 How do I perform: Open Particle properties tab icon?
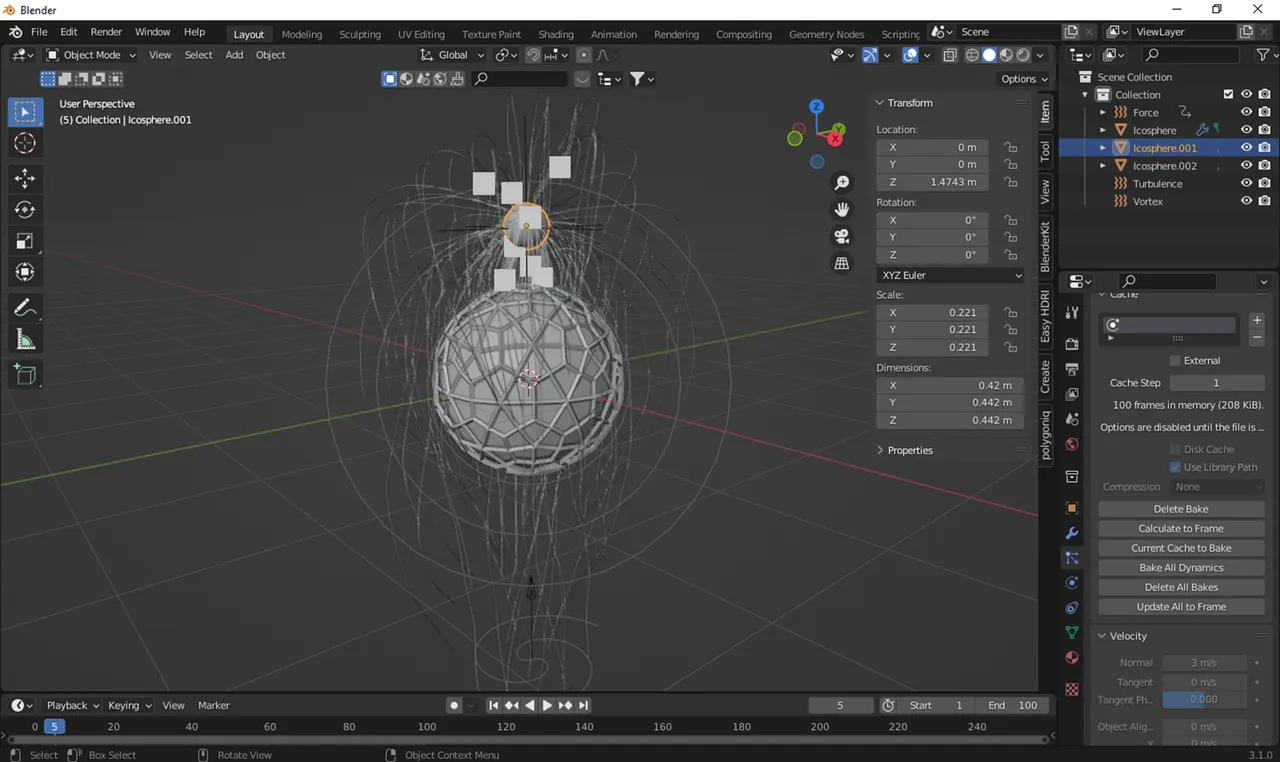1072,558
